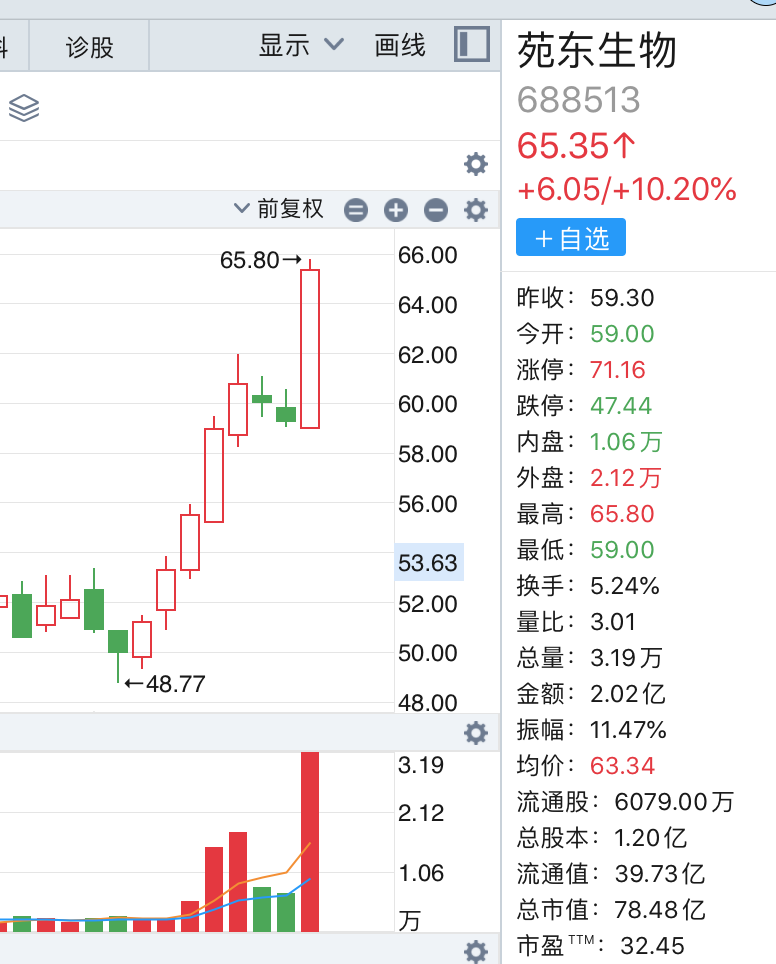
Task: Open K-line chart settings gear beside 前复权
Action: pyautogui.click(x=476, y=210)
